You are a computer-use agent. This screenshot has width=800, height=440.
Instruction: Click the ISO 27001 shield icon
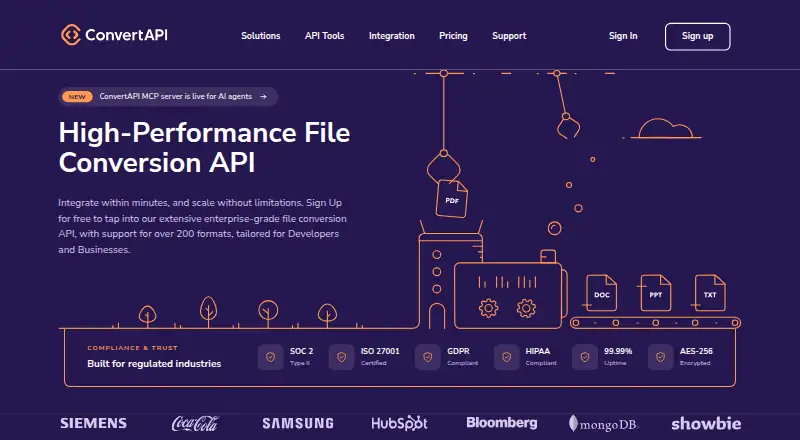[x=341, y=357]
